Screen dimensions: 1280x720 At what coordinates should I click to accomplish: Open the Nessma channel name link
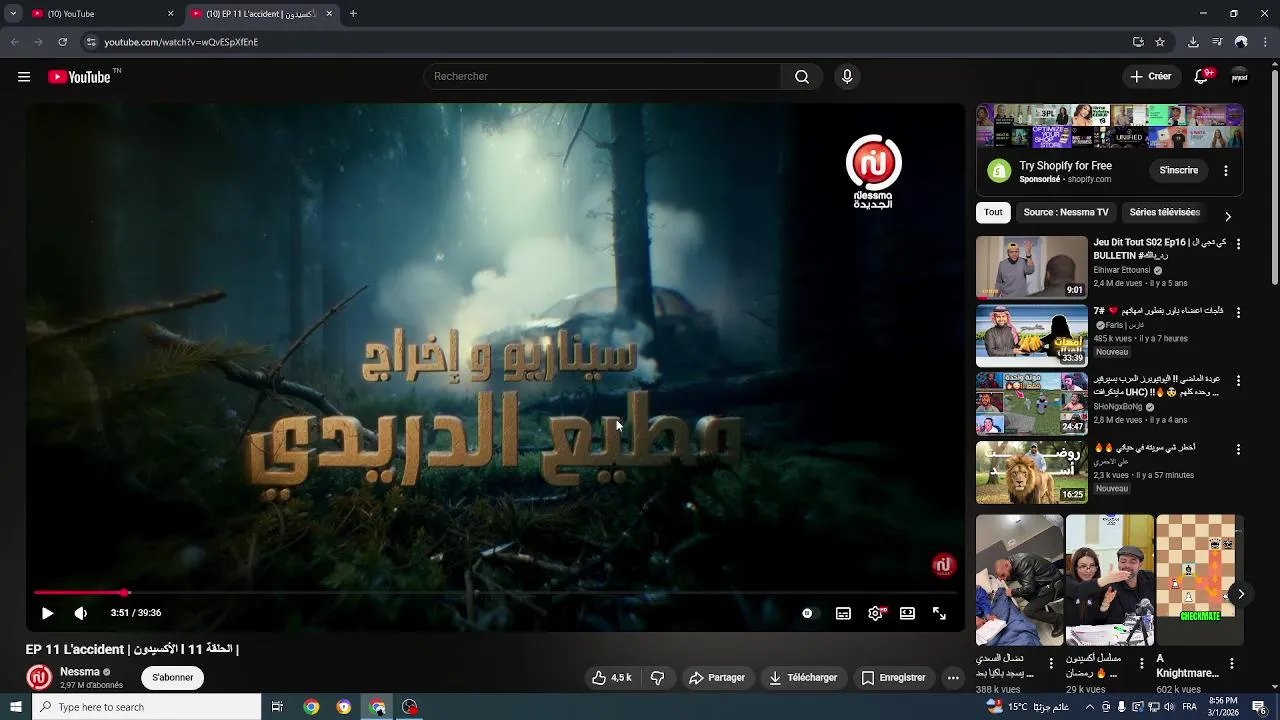[x=80, y=672]
